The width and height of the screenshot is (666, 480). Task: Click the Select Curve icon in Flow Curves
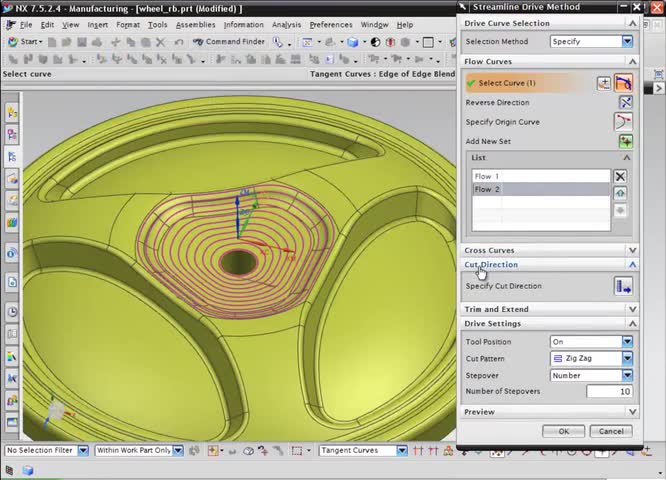tap(623, 83)
